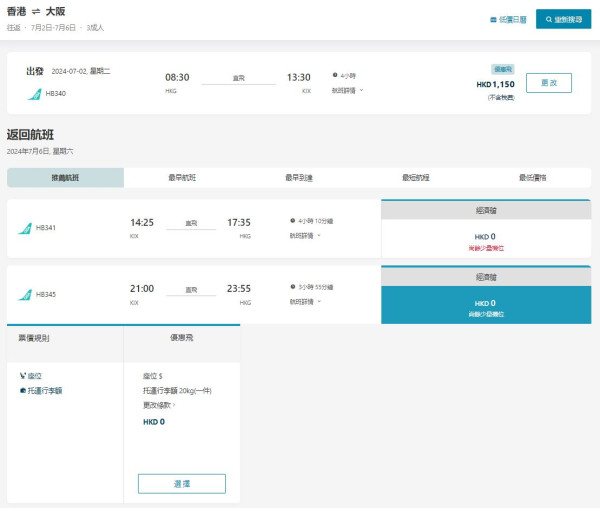Expand HB345 flight details
Image resolution: width=600 pixels, height=508 pixels.
305,302
